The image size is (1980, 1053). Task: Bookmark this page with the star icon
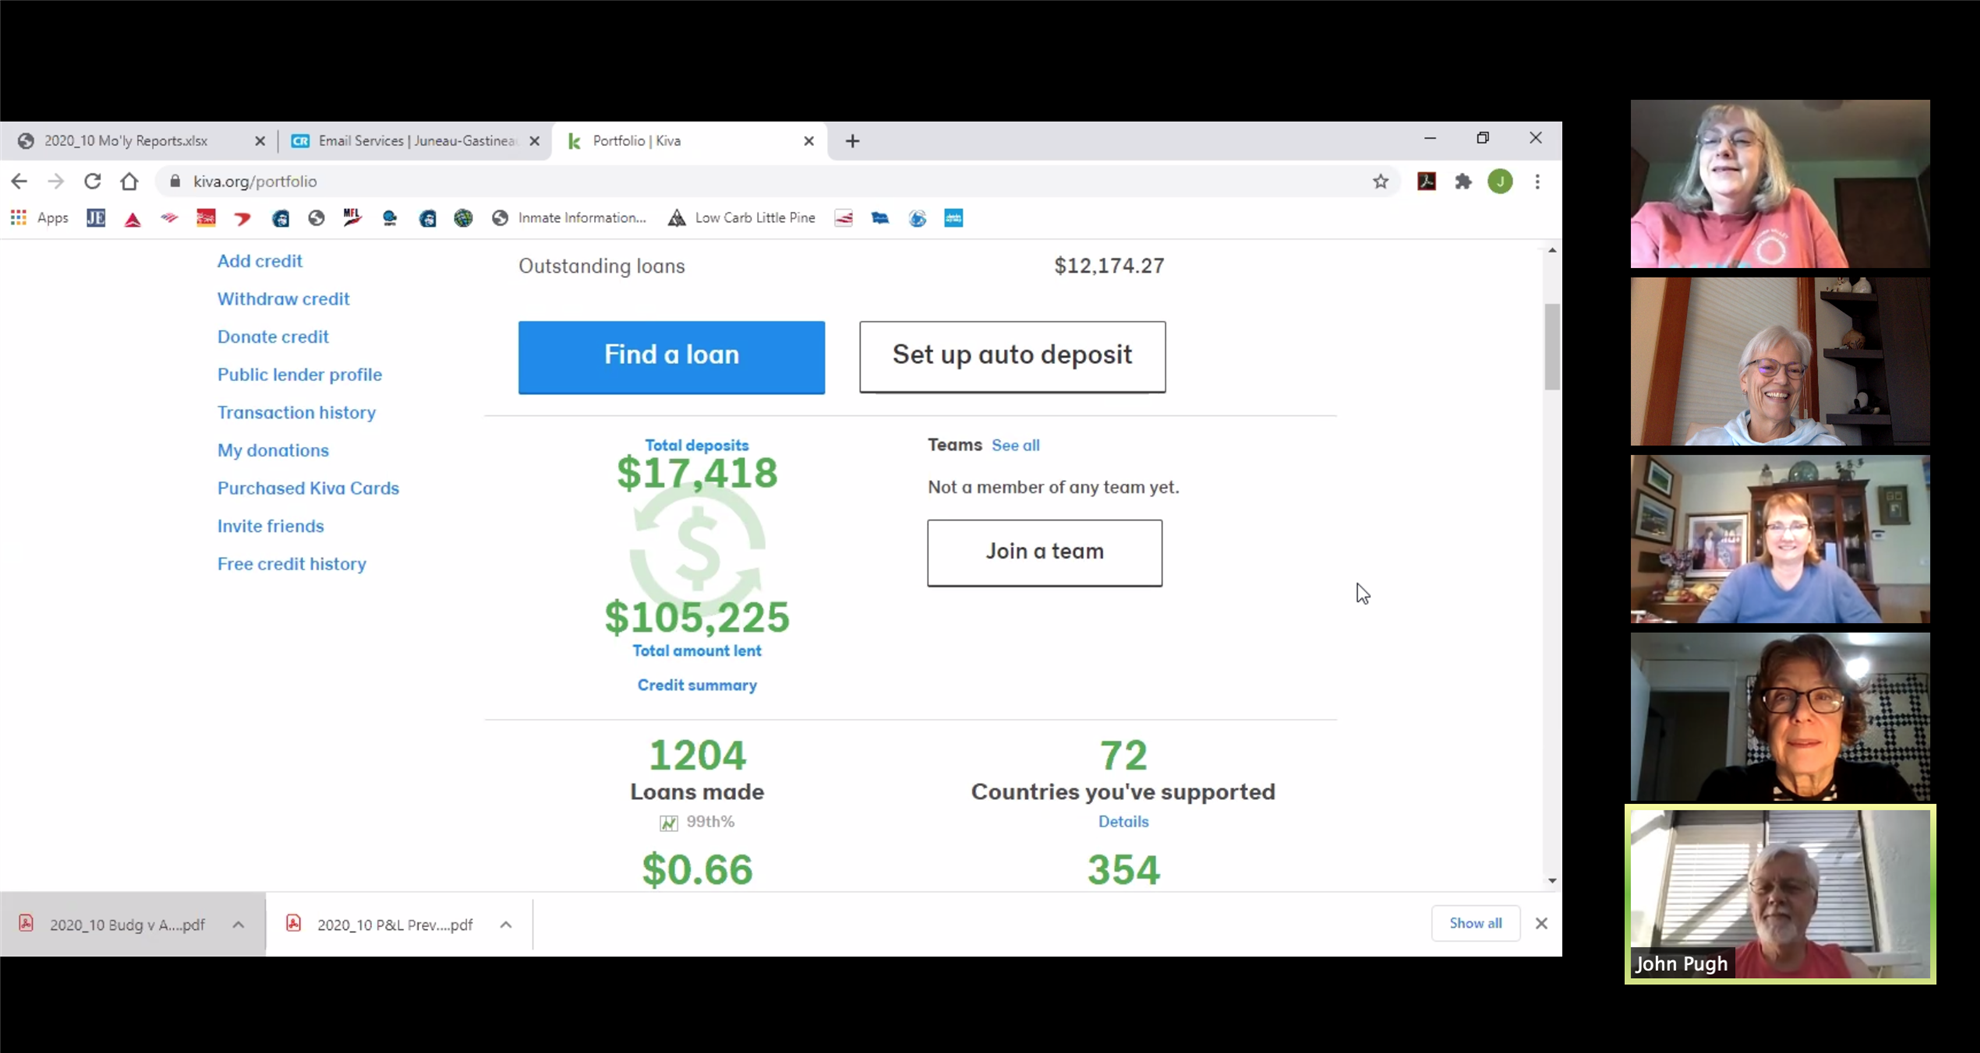[x=1380, y=181]
